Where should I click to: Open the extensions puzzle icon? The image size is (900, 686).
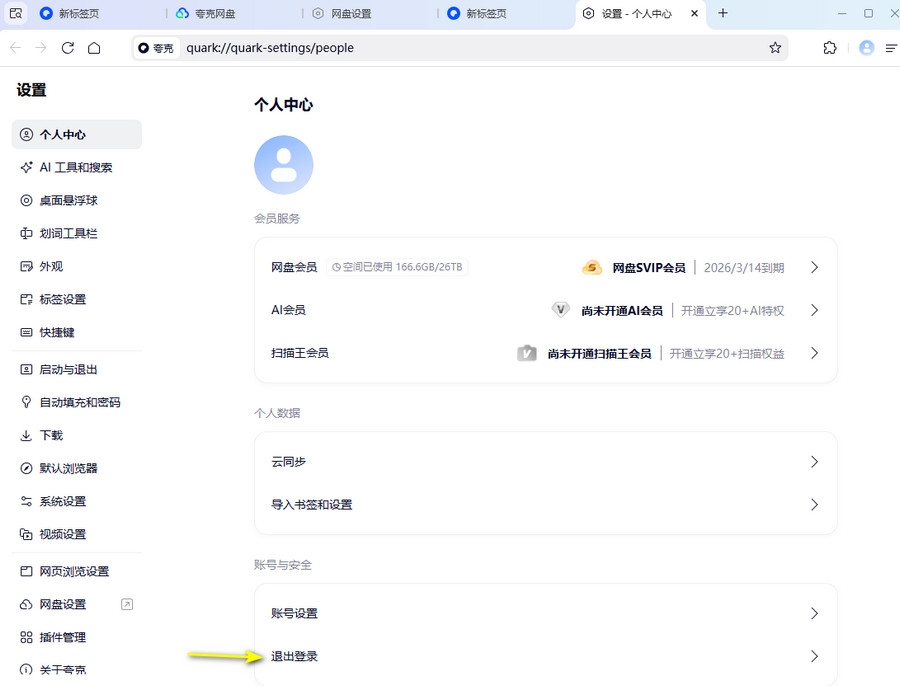pyautogui.click(x=830, y=48)
